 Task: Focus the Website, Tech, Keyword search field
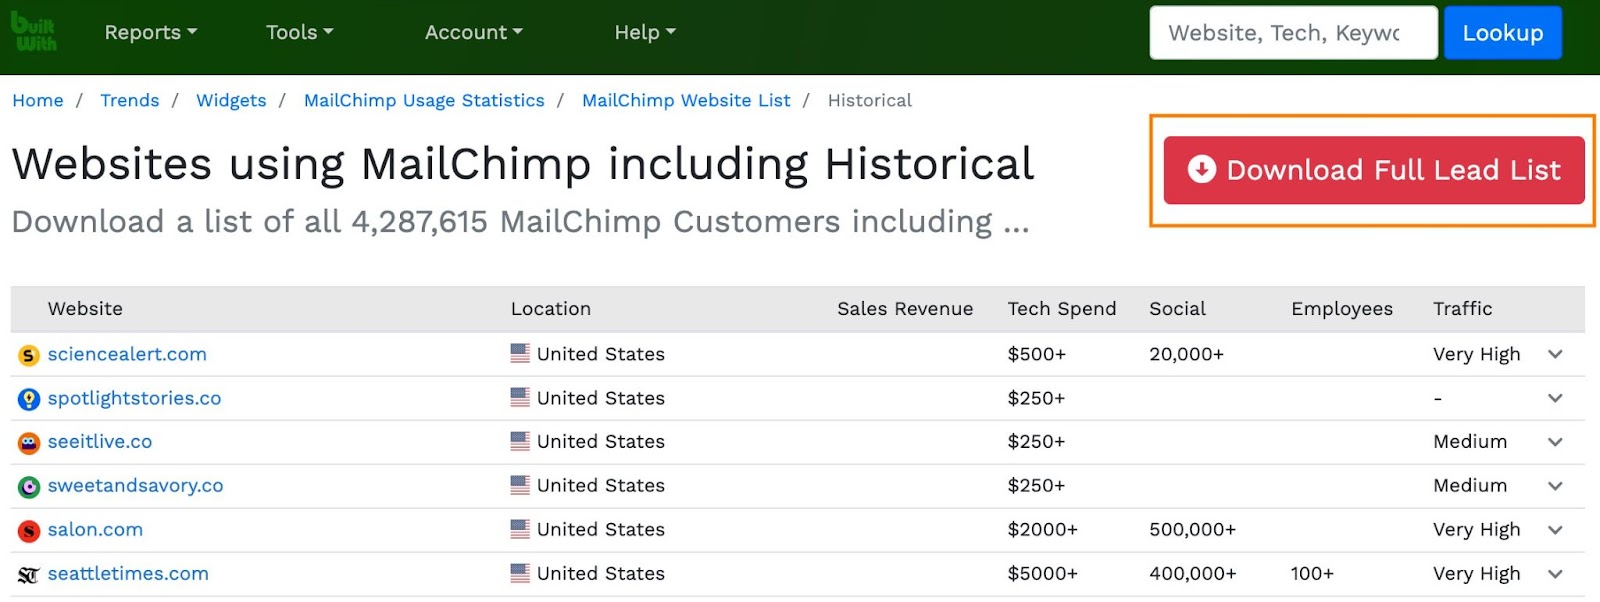pos(1293,33)
